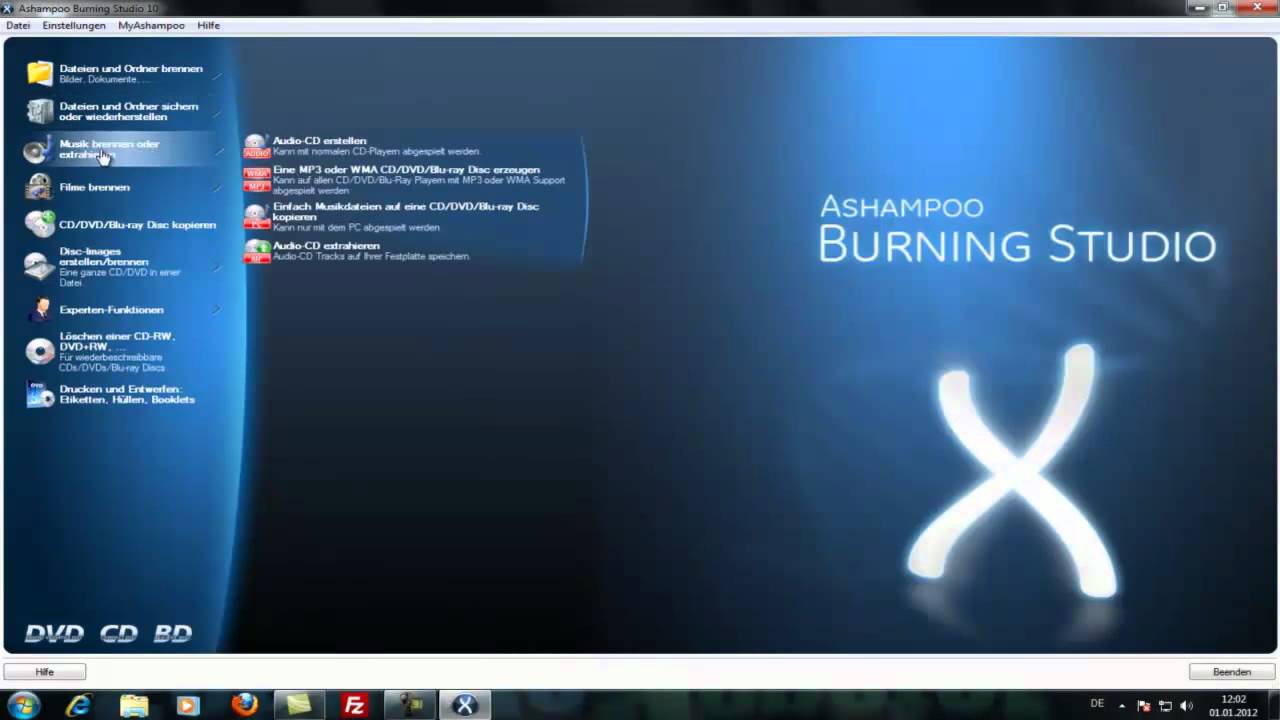The height and width of the screenshot is (720, 1280).
Task: Select Dateien und Ordner brennen folder icon
Action: [x=40, y=73]
